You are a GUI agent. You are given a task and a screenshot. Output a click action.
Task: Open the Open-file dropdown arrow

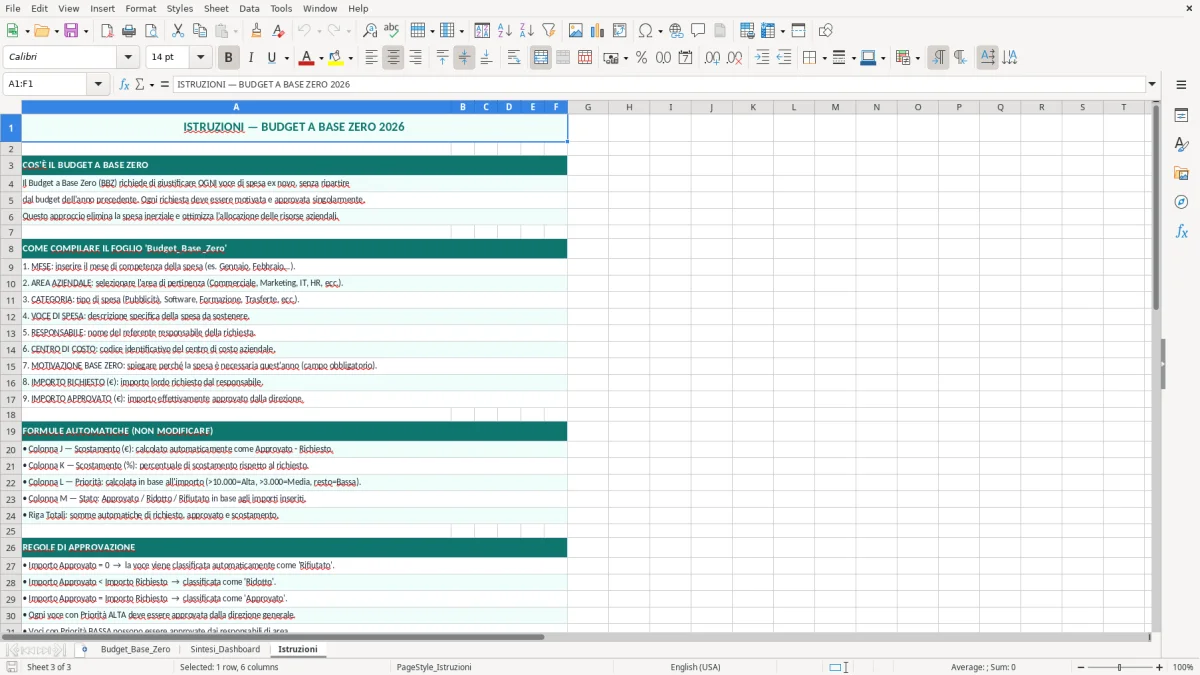tap(55, 31)
